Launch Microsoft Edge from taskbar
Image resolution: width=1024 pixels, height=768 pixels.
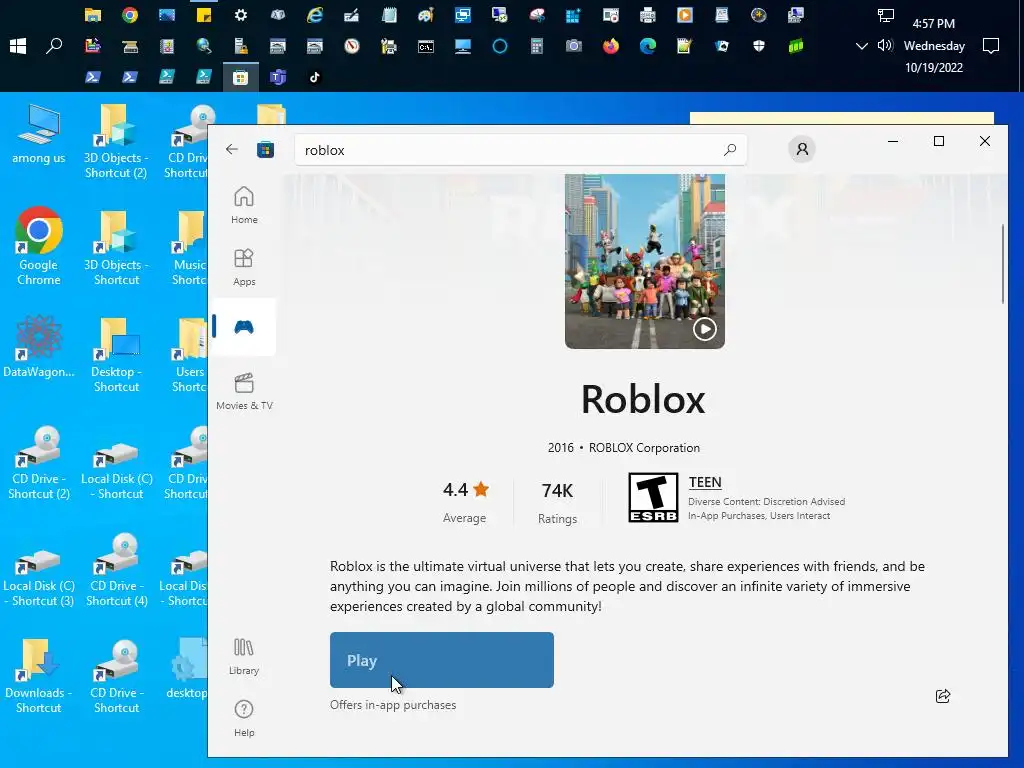(x=648, y=46)
